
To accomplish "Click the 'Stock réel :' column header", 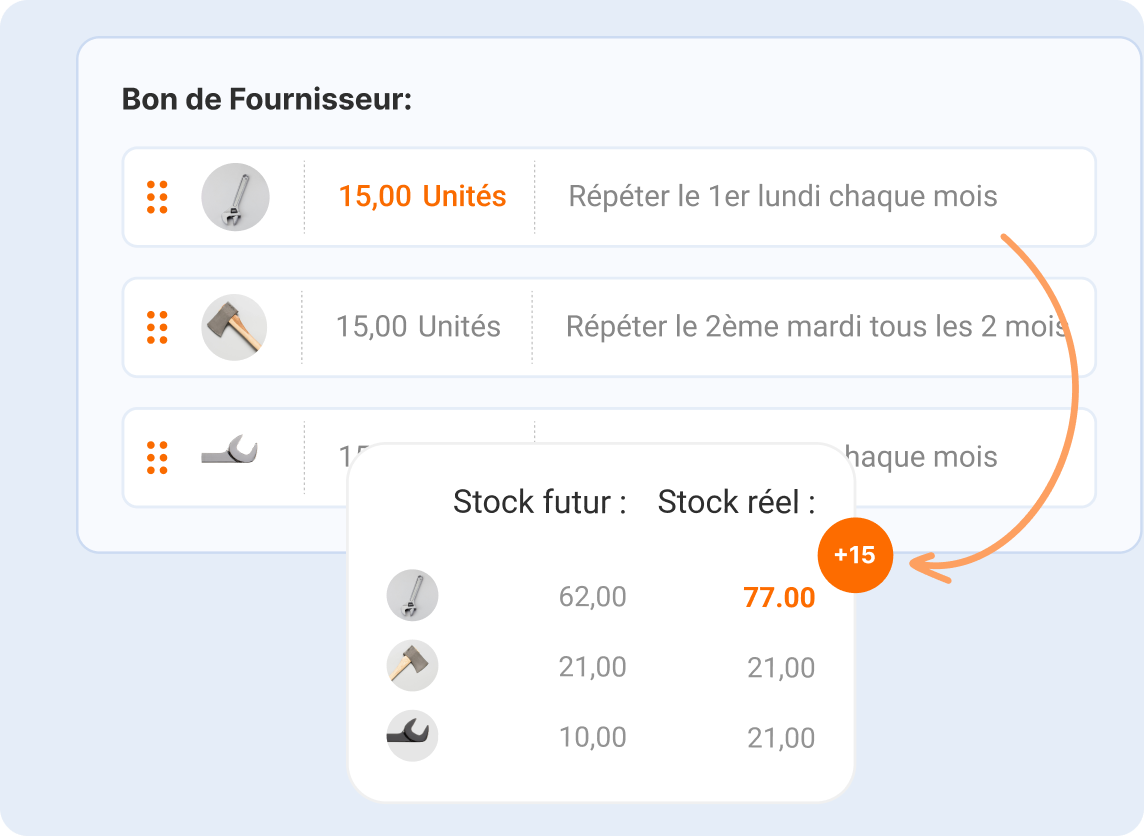I will tap(736, 502).
